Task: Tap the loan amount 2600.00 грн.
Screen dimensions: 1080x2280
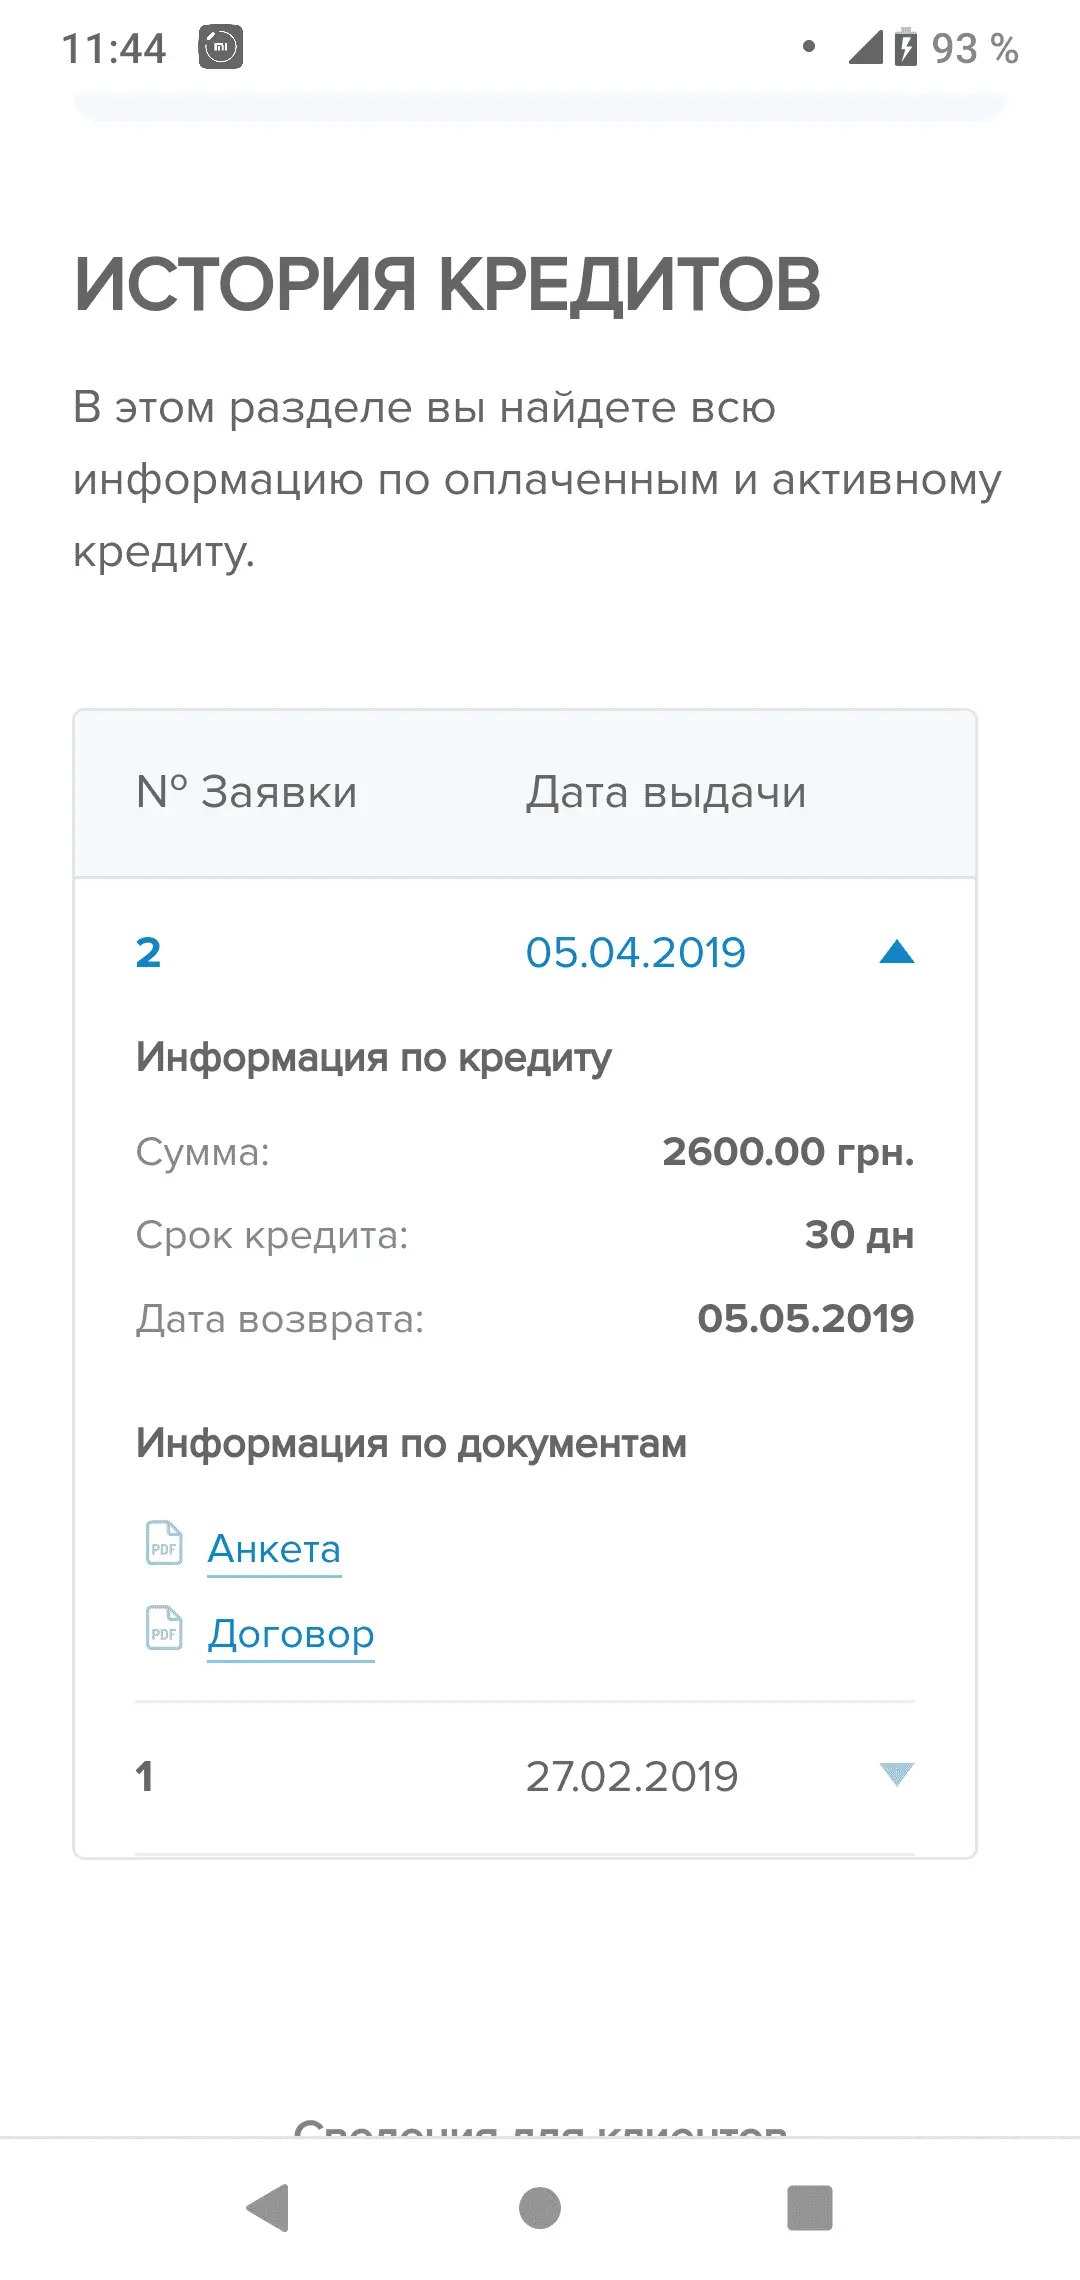Action: 788,1152
